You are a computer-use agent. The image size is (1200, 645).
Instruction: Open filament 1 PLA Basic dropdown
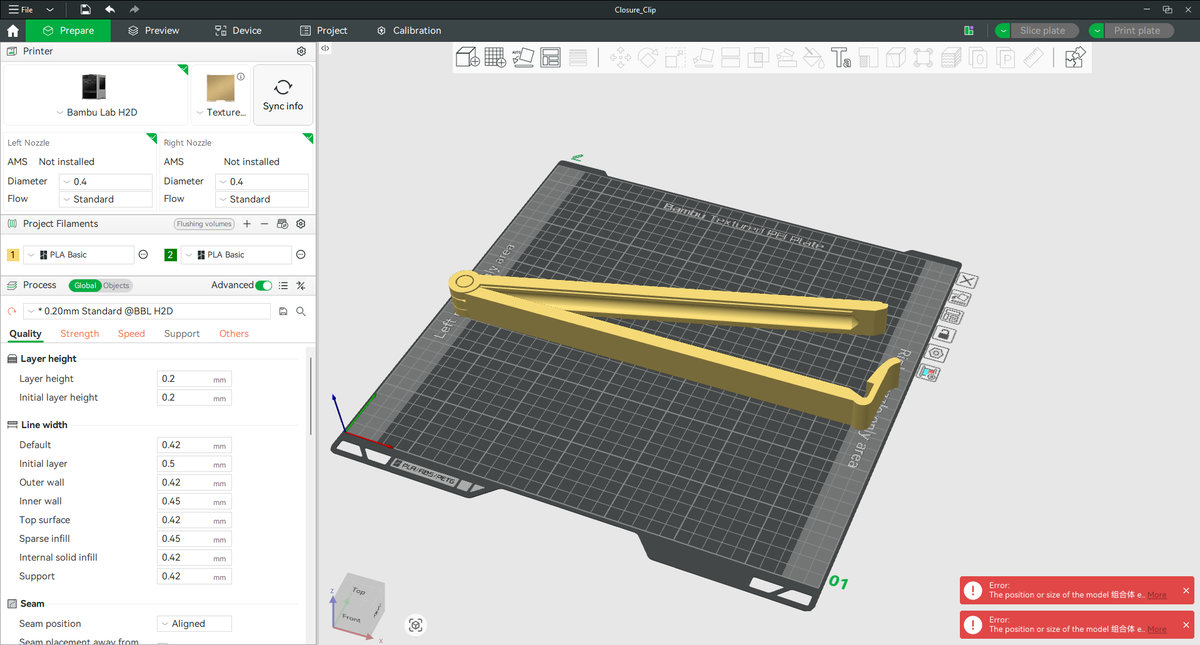click(x=79, y=255)
